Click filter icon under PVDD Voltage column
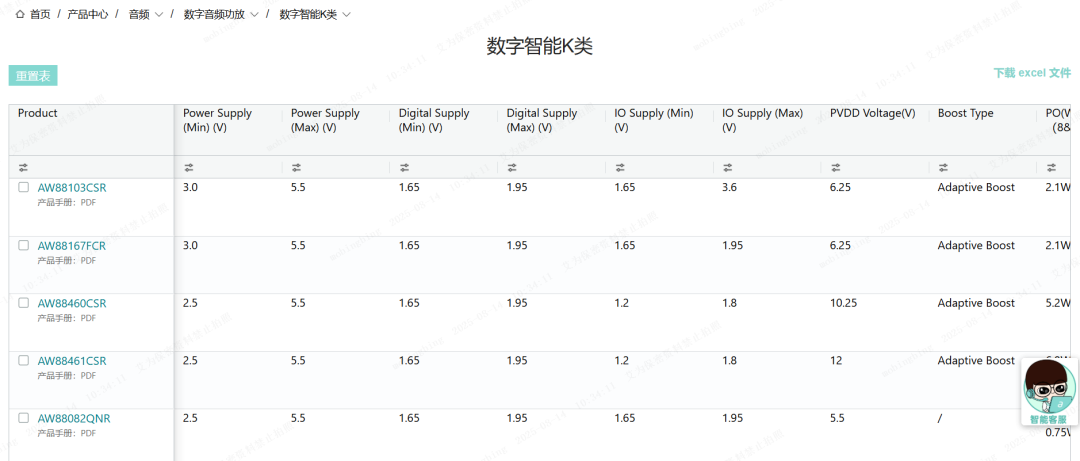The width and height of the screenshot is (1080, 461). pos(836,168)
